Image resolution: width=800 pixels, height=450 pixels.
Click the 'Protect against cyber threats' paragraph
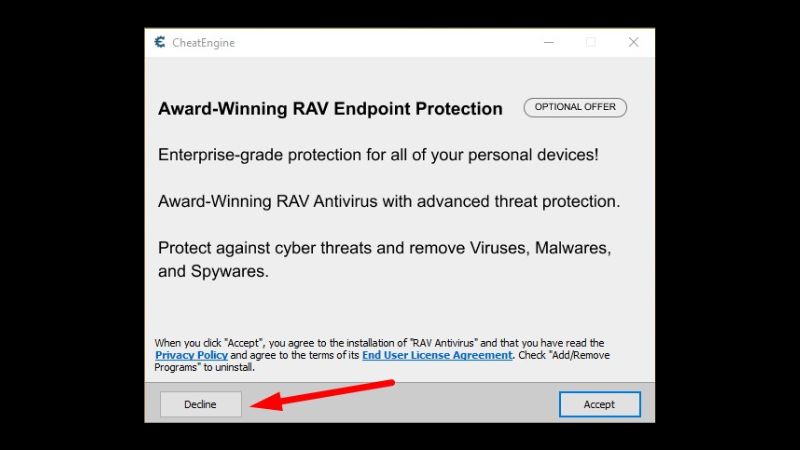click(384, 259)
